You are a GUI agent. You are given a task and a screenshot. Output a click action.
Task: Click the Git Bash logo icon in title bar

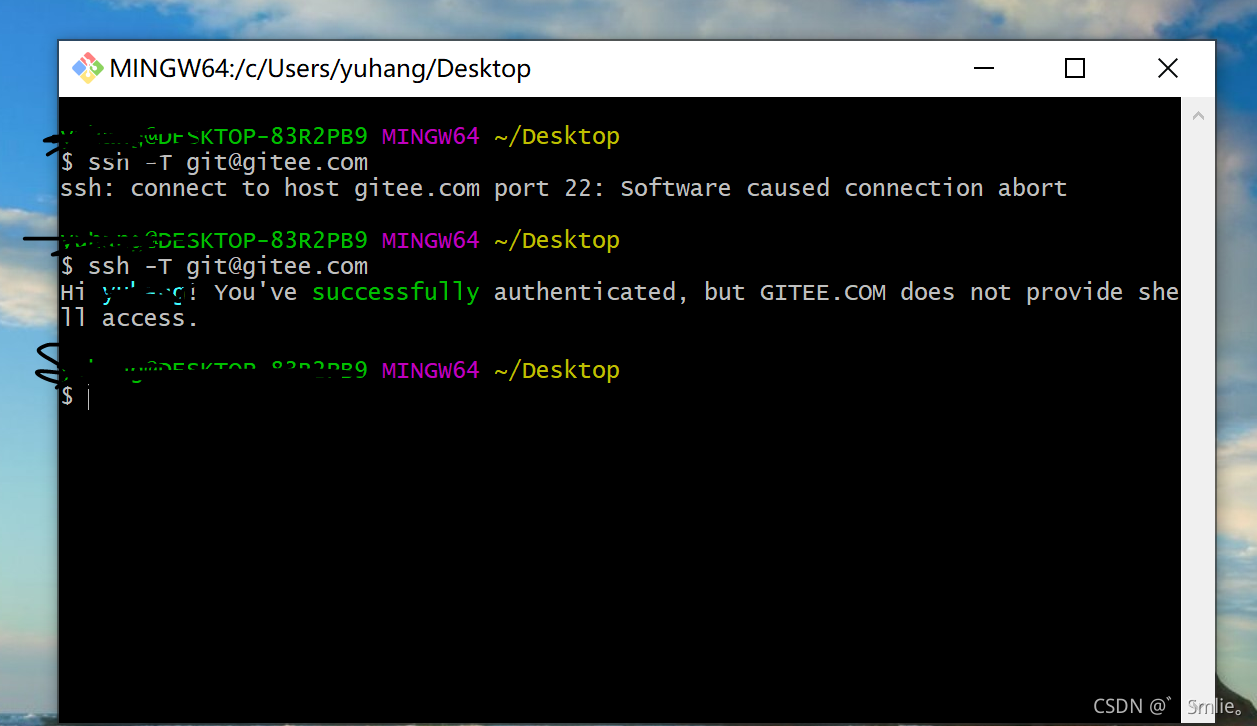pyautogui.click(x=87, y=68)
